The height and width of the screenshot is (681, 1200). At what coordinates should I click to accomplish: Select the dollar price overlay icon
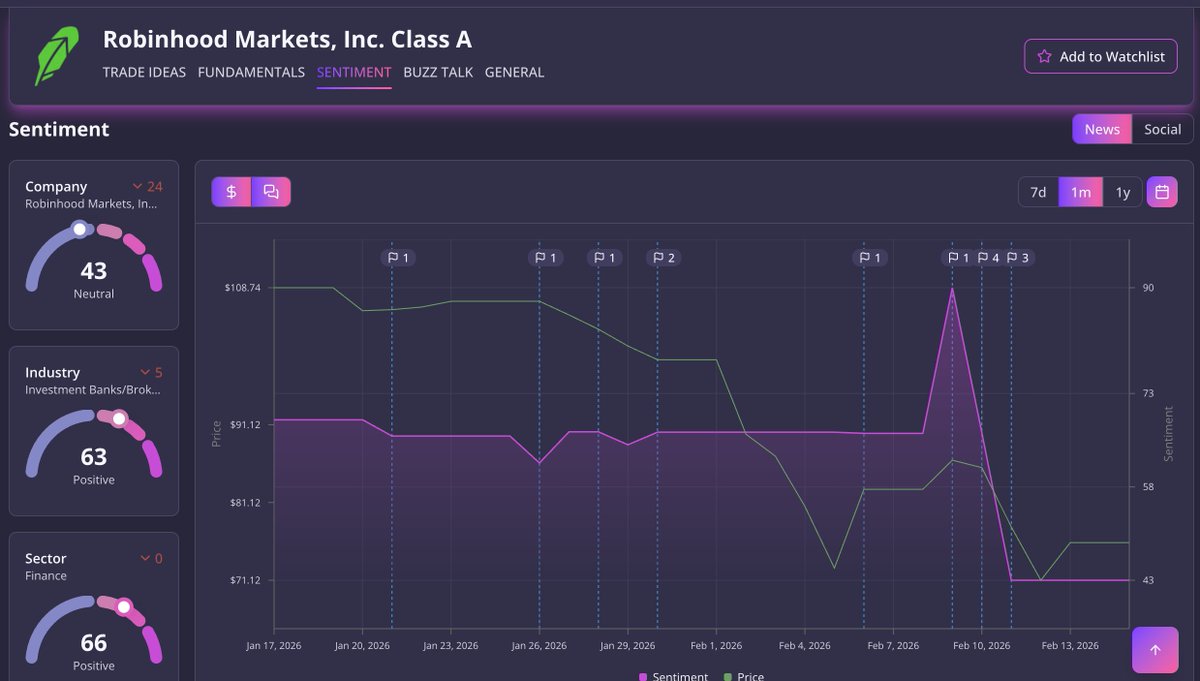231,190
